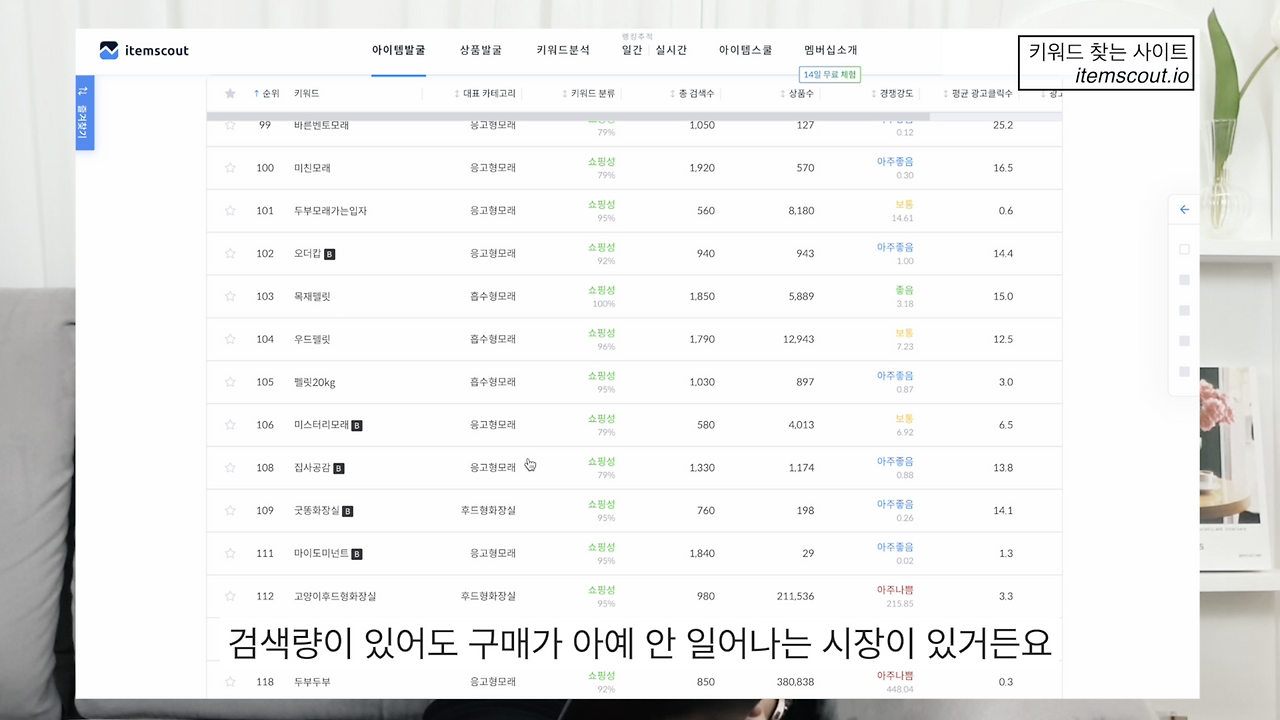Click the itemscout logo icon
This screenshot has width=1280, height=720.
(x=111, y=50)
